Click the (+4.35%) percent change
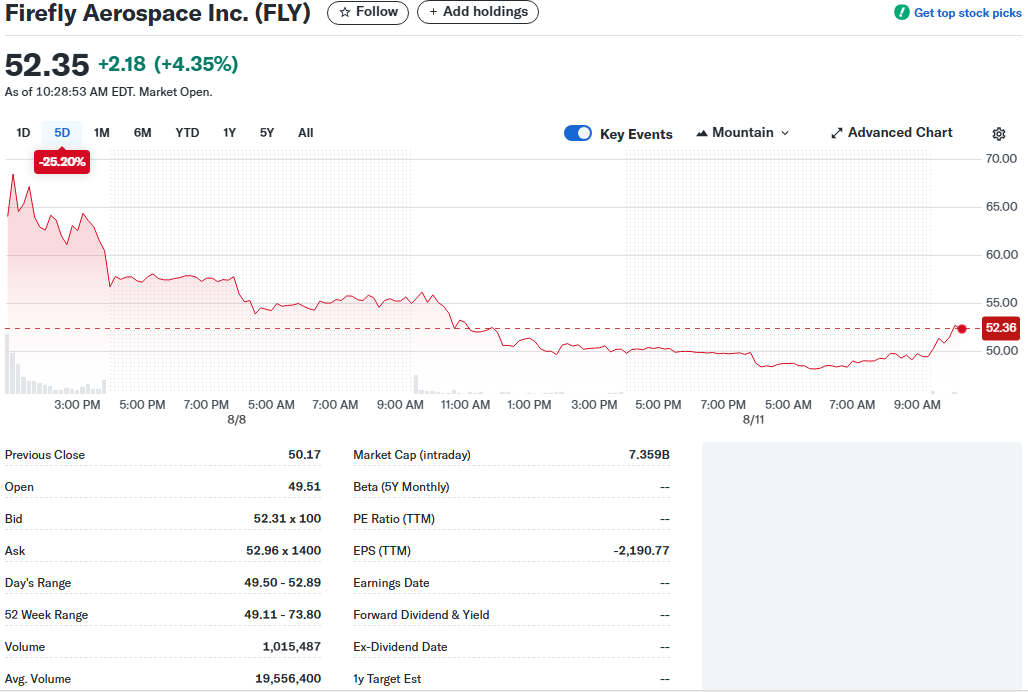 [196, 64]
